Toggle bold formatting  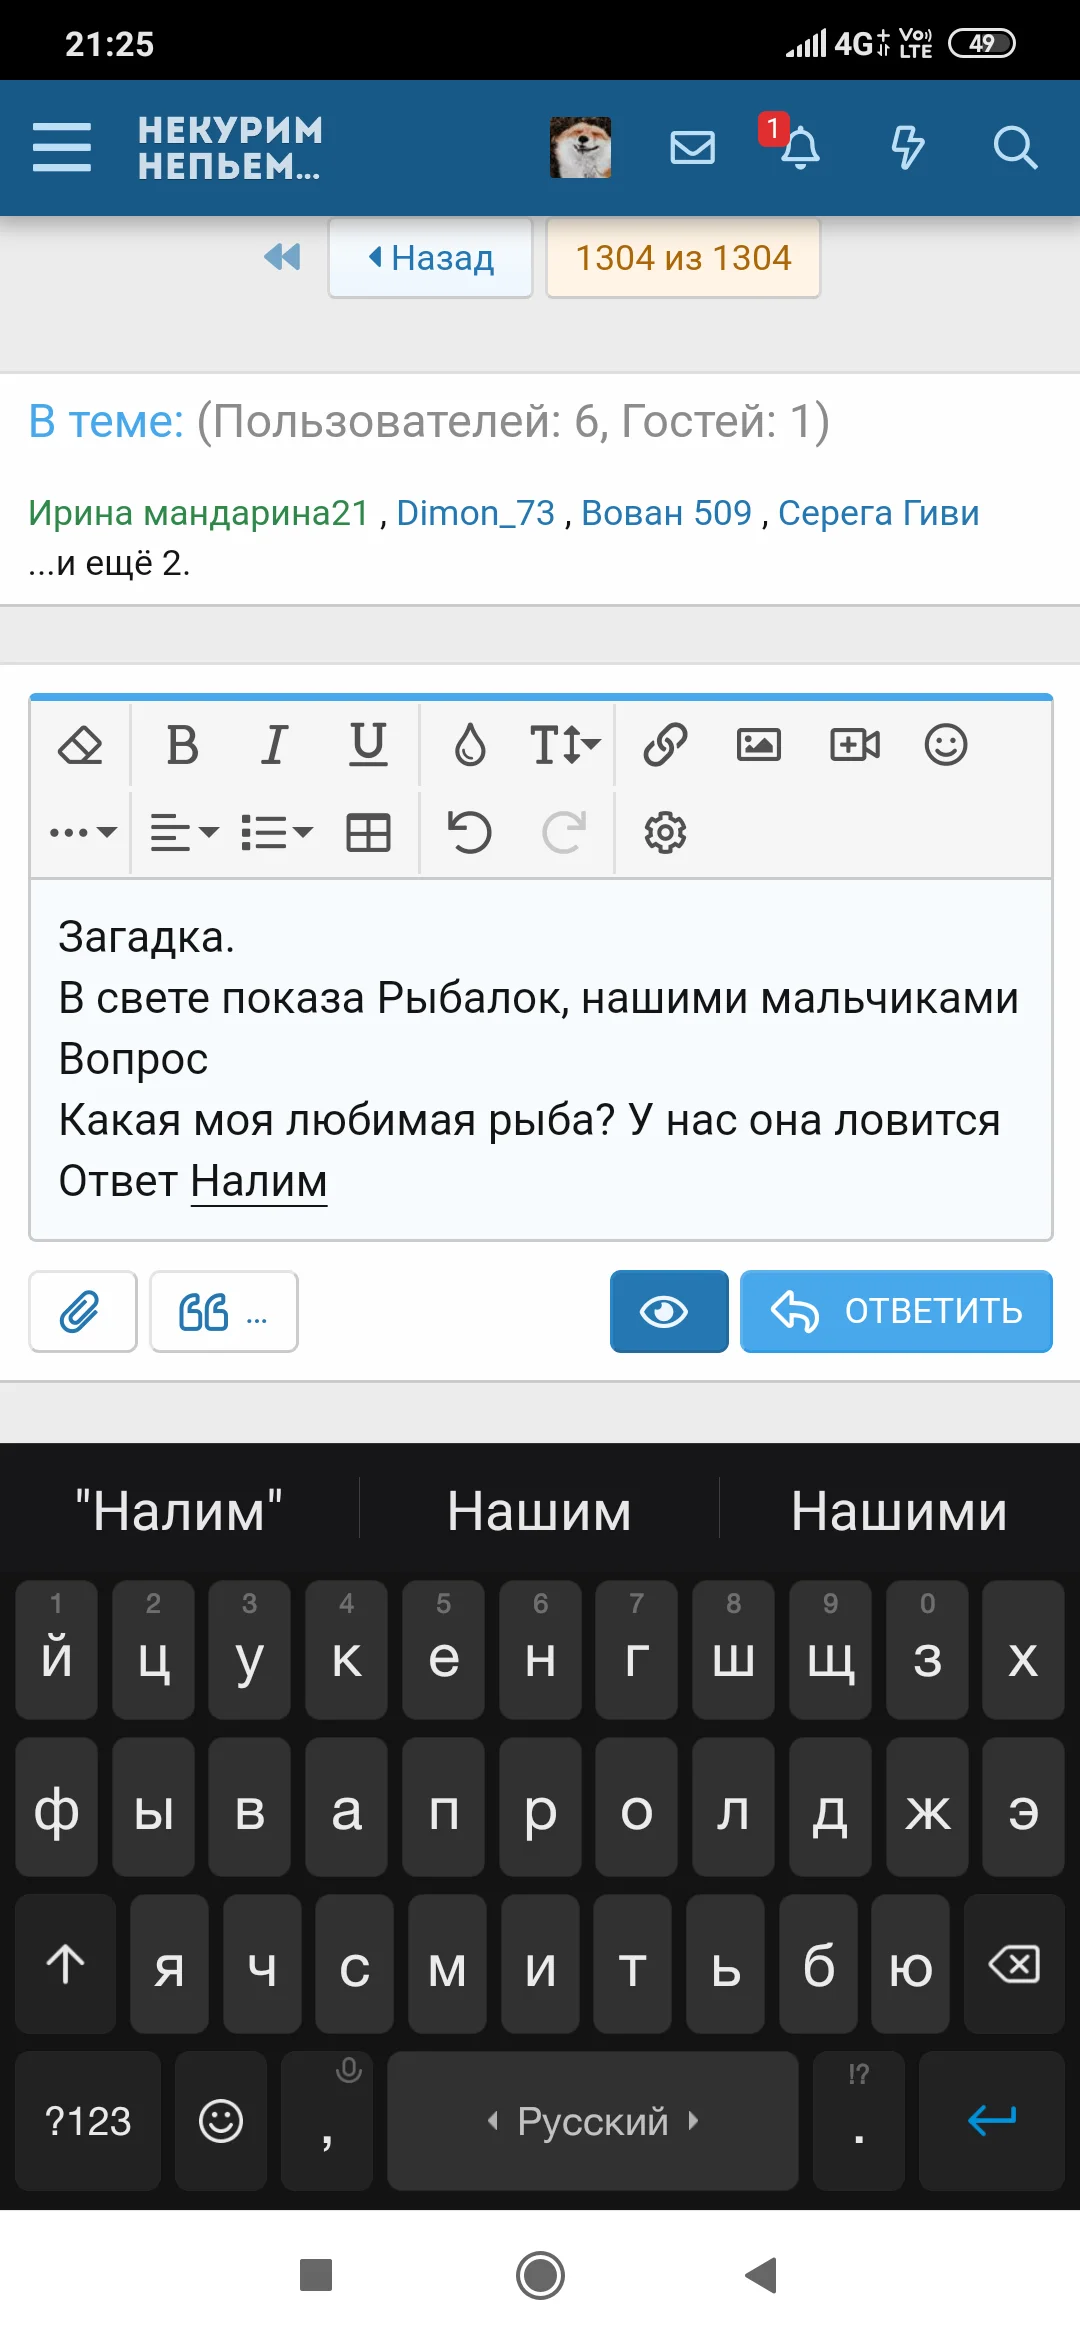(182, 745)
